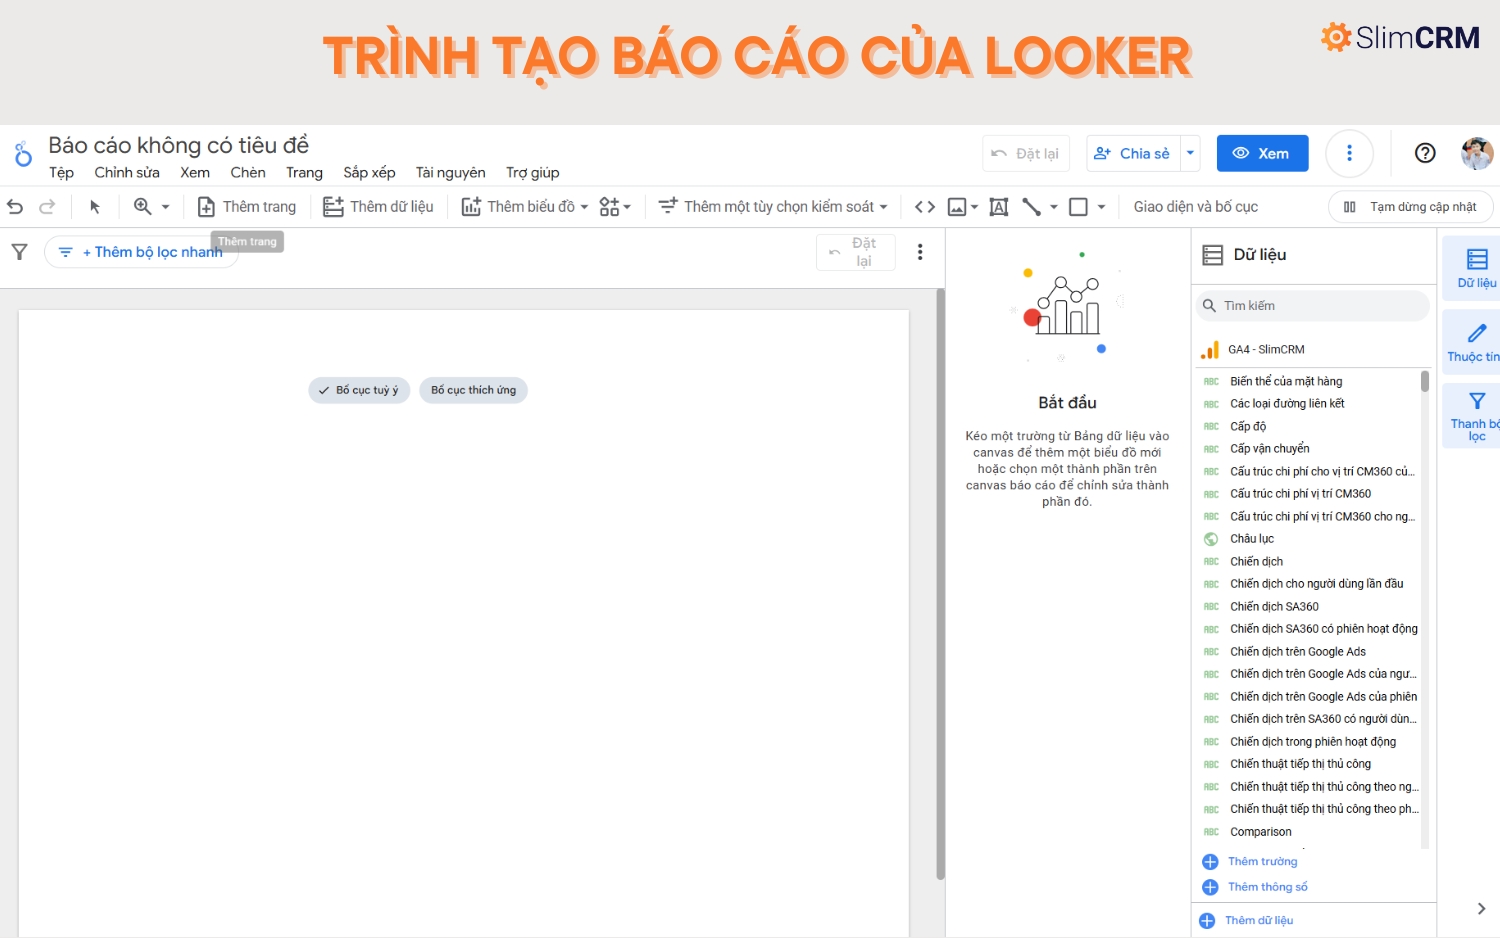The width and height of the screenshot is (1500, 938).
Task: Select the Bố cục thích ứng layout option
Action: pyautogui.click(x=473, y=390)
